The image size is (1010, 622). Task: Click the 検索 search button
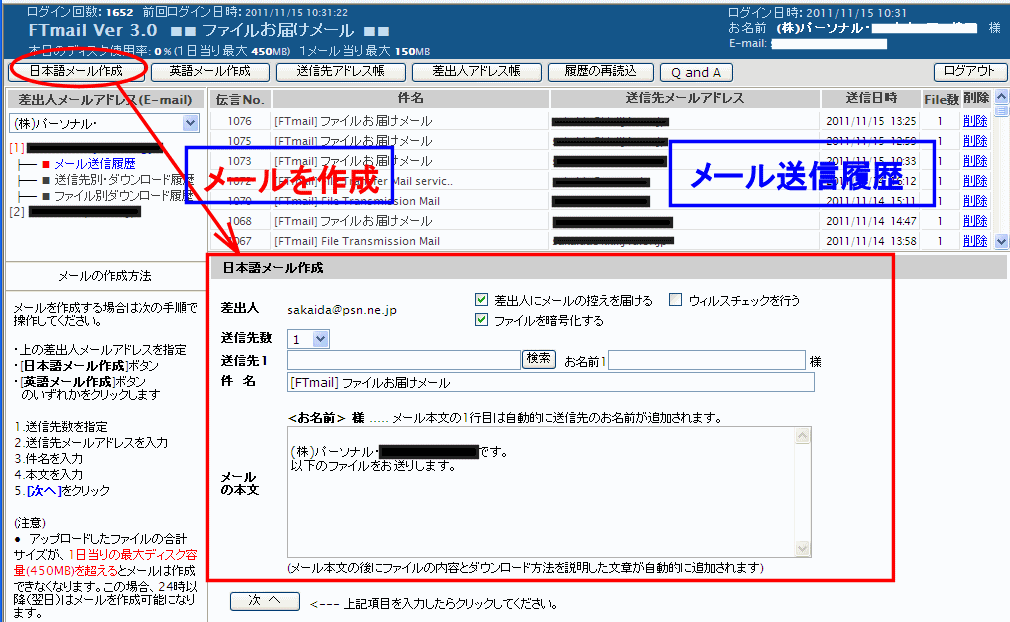[539, 359]
